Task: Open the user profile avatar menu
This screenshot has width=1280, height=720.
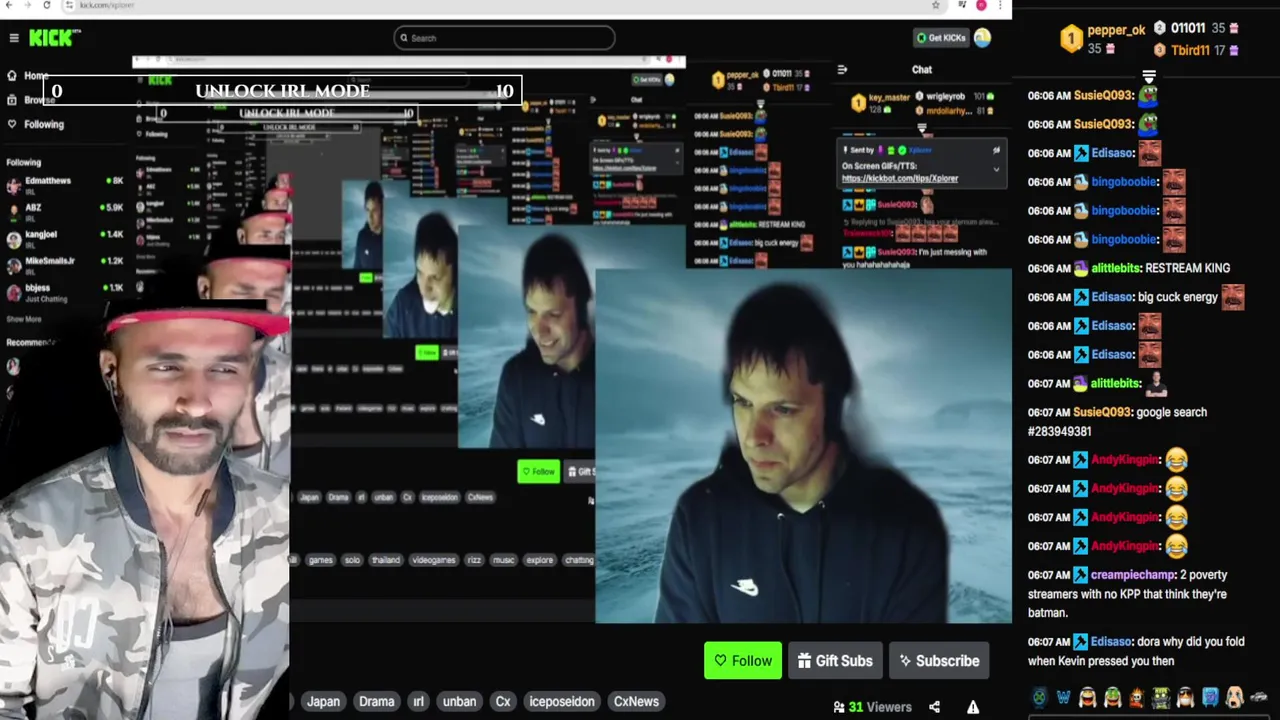Action: coord(982,38)
